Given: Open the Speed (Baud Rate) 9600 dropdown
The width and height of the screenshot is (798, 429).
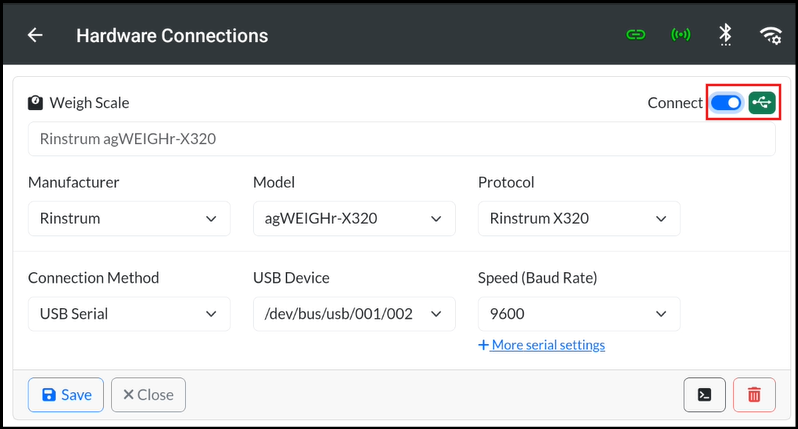Looking at the screenshot, I should (579, 314).
